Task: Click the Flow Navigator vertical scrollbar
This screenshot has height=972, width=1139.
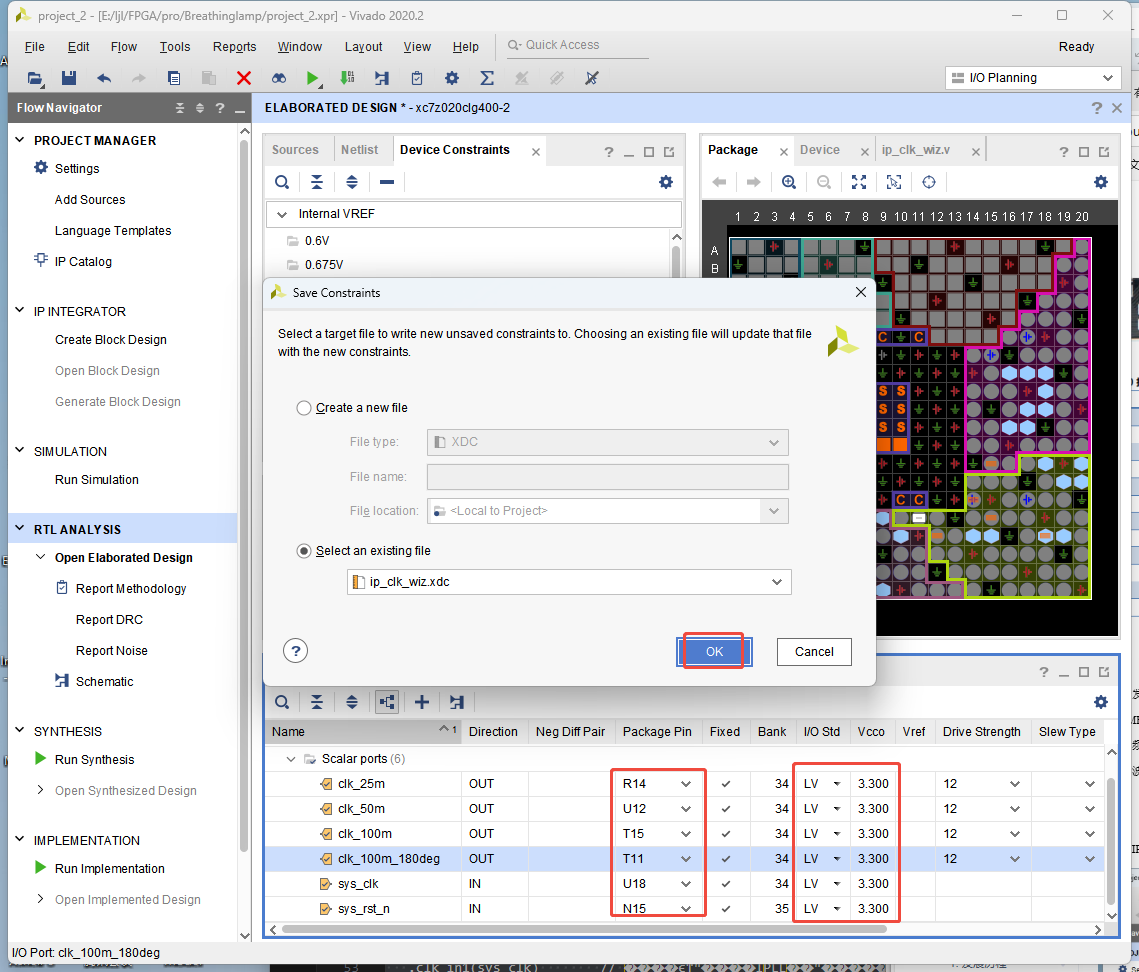Action: [244, 494]
